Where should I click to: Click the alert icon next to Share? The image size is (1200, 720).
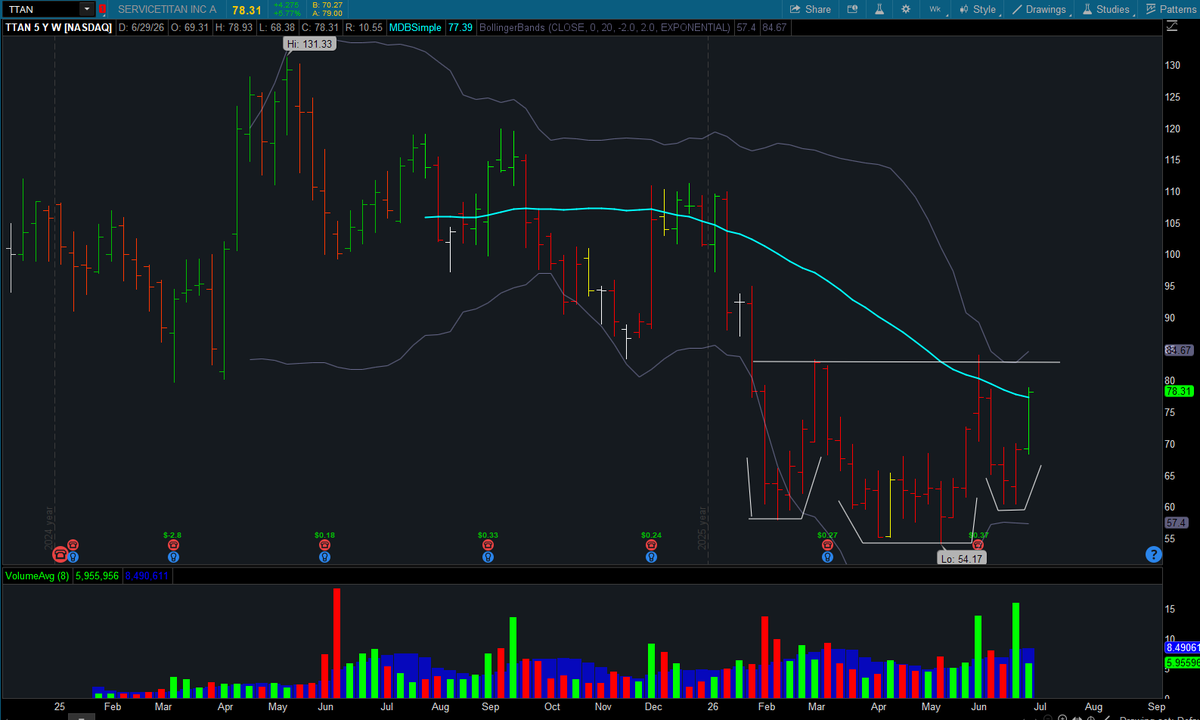[851, 9]
